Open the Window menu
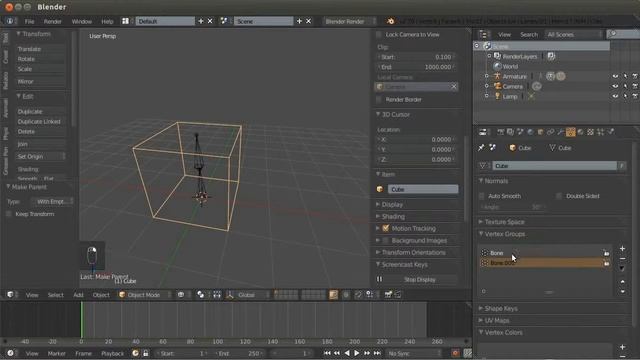640x360 pixels. (82, 21)
